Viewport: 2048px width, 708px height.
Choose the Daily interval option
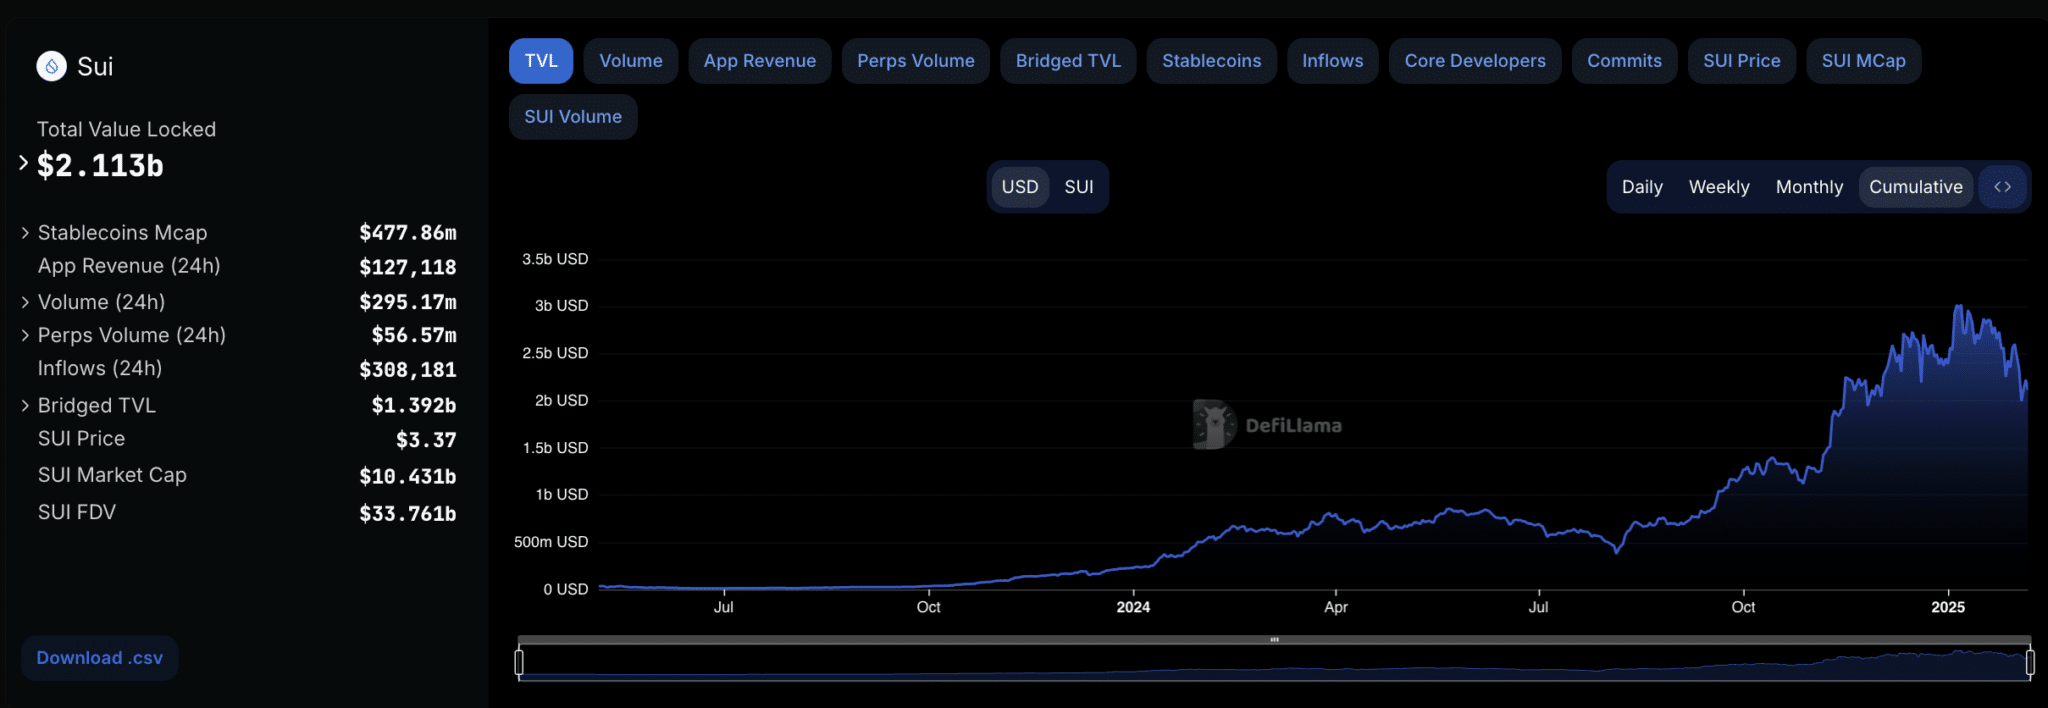tap(1641, 187)
